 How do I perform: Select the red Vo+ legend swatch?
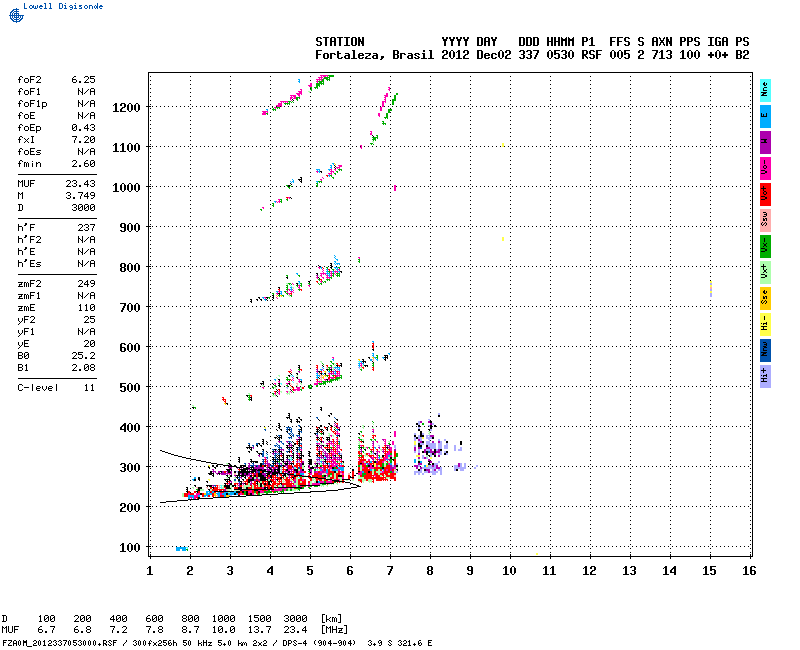pyautogui.click(x=765, y=194)
